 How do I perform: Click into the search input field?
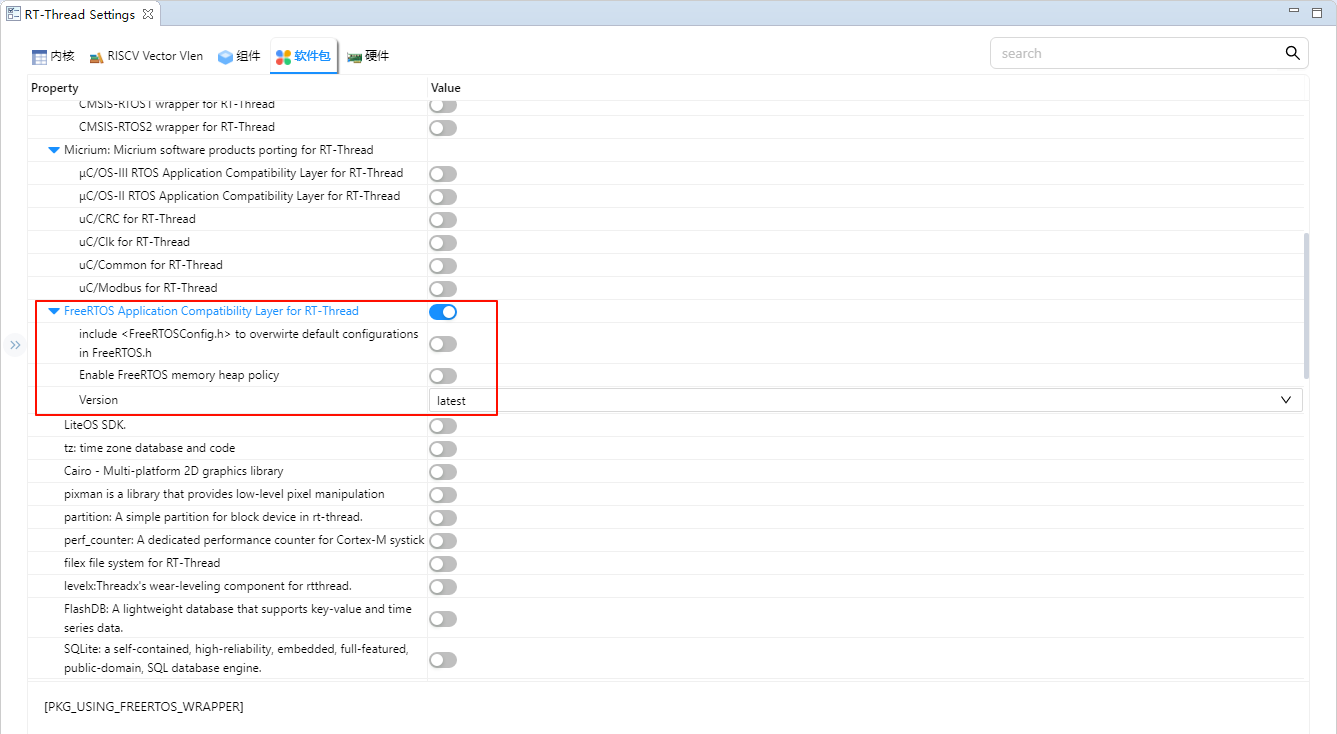[x=1135, y=54]
